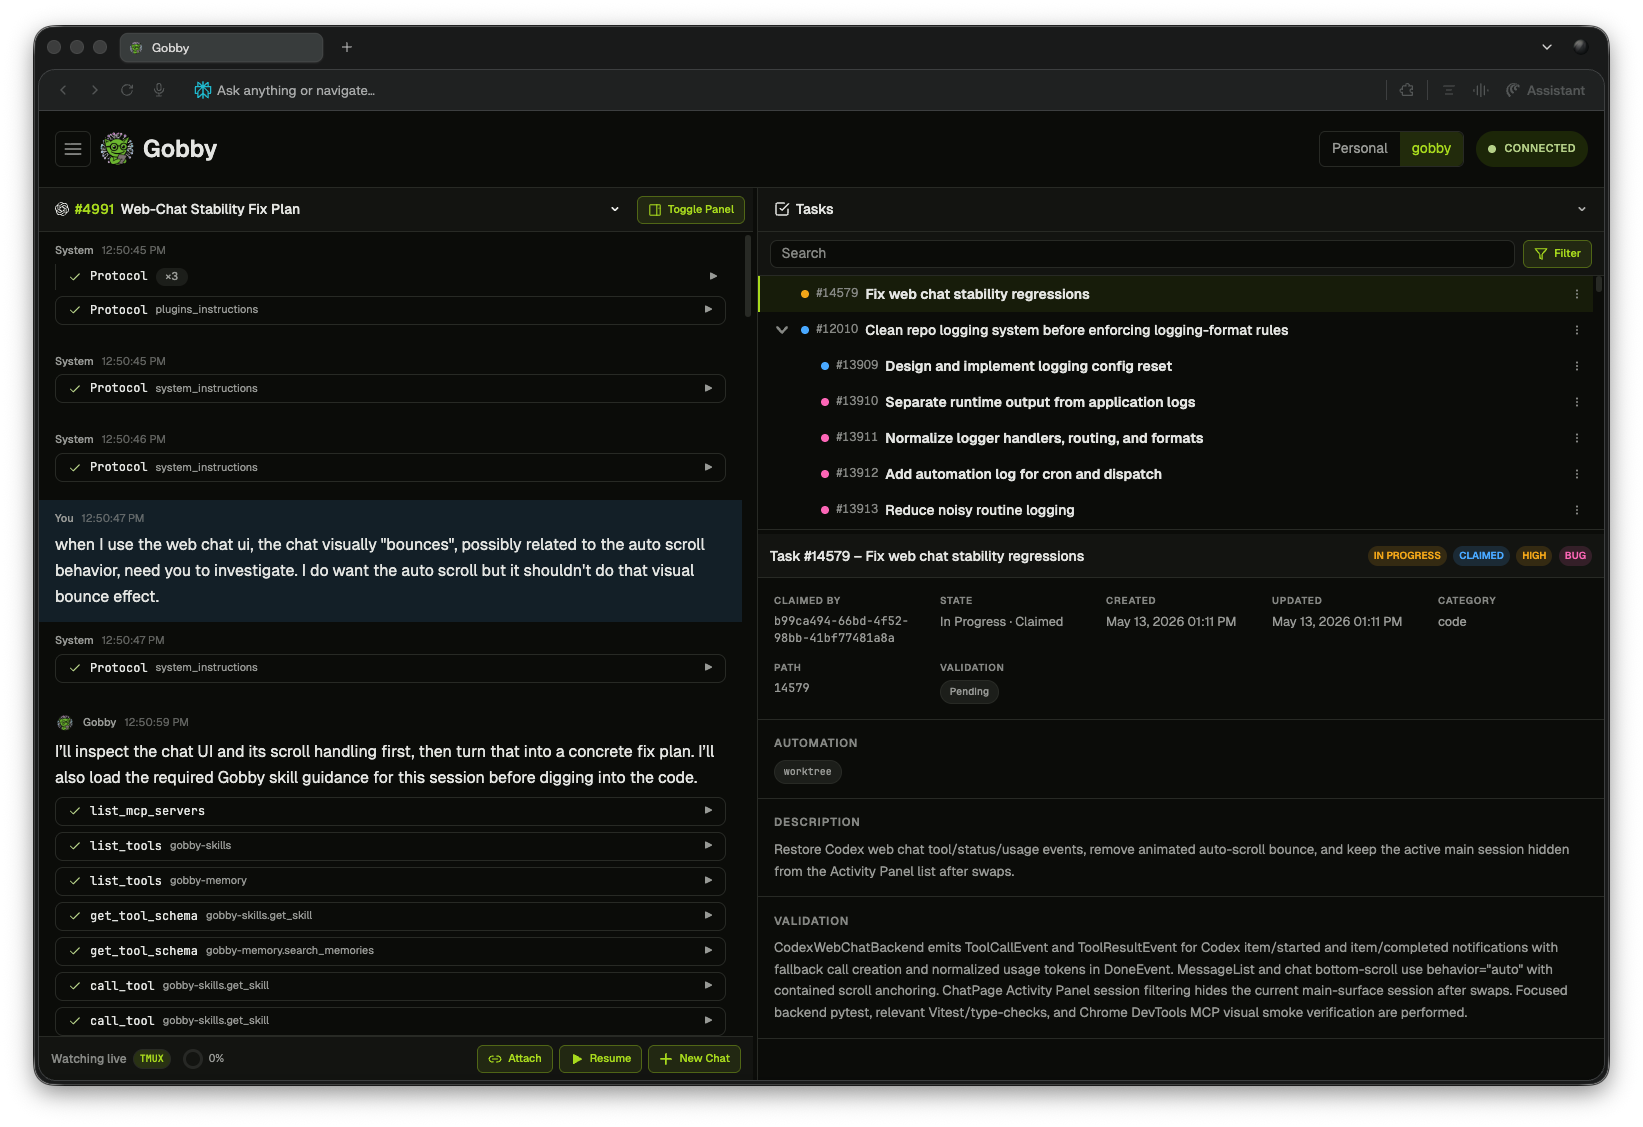Activate the microphone icon in address bar
Screen dimensions: 1643x1127
(x=159, y=90)
